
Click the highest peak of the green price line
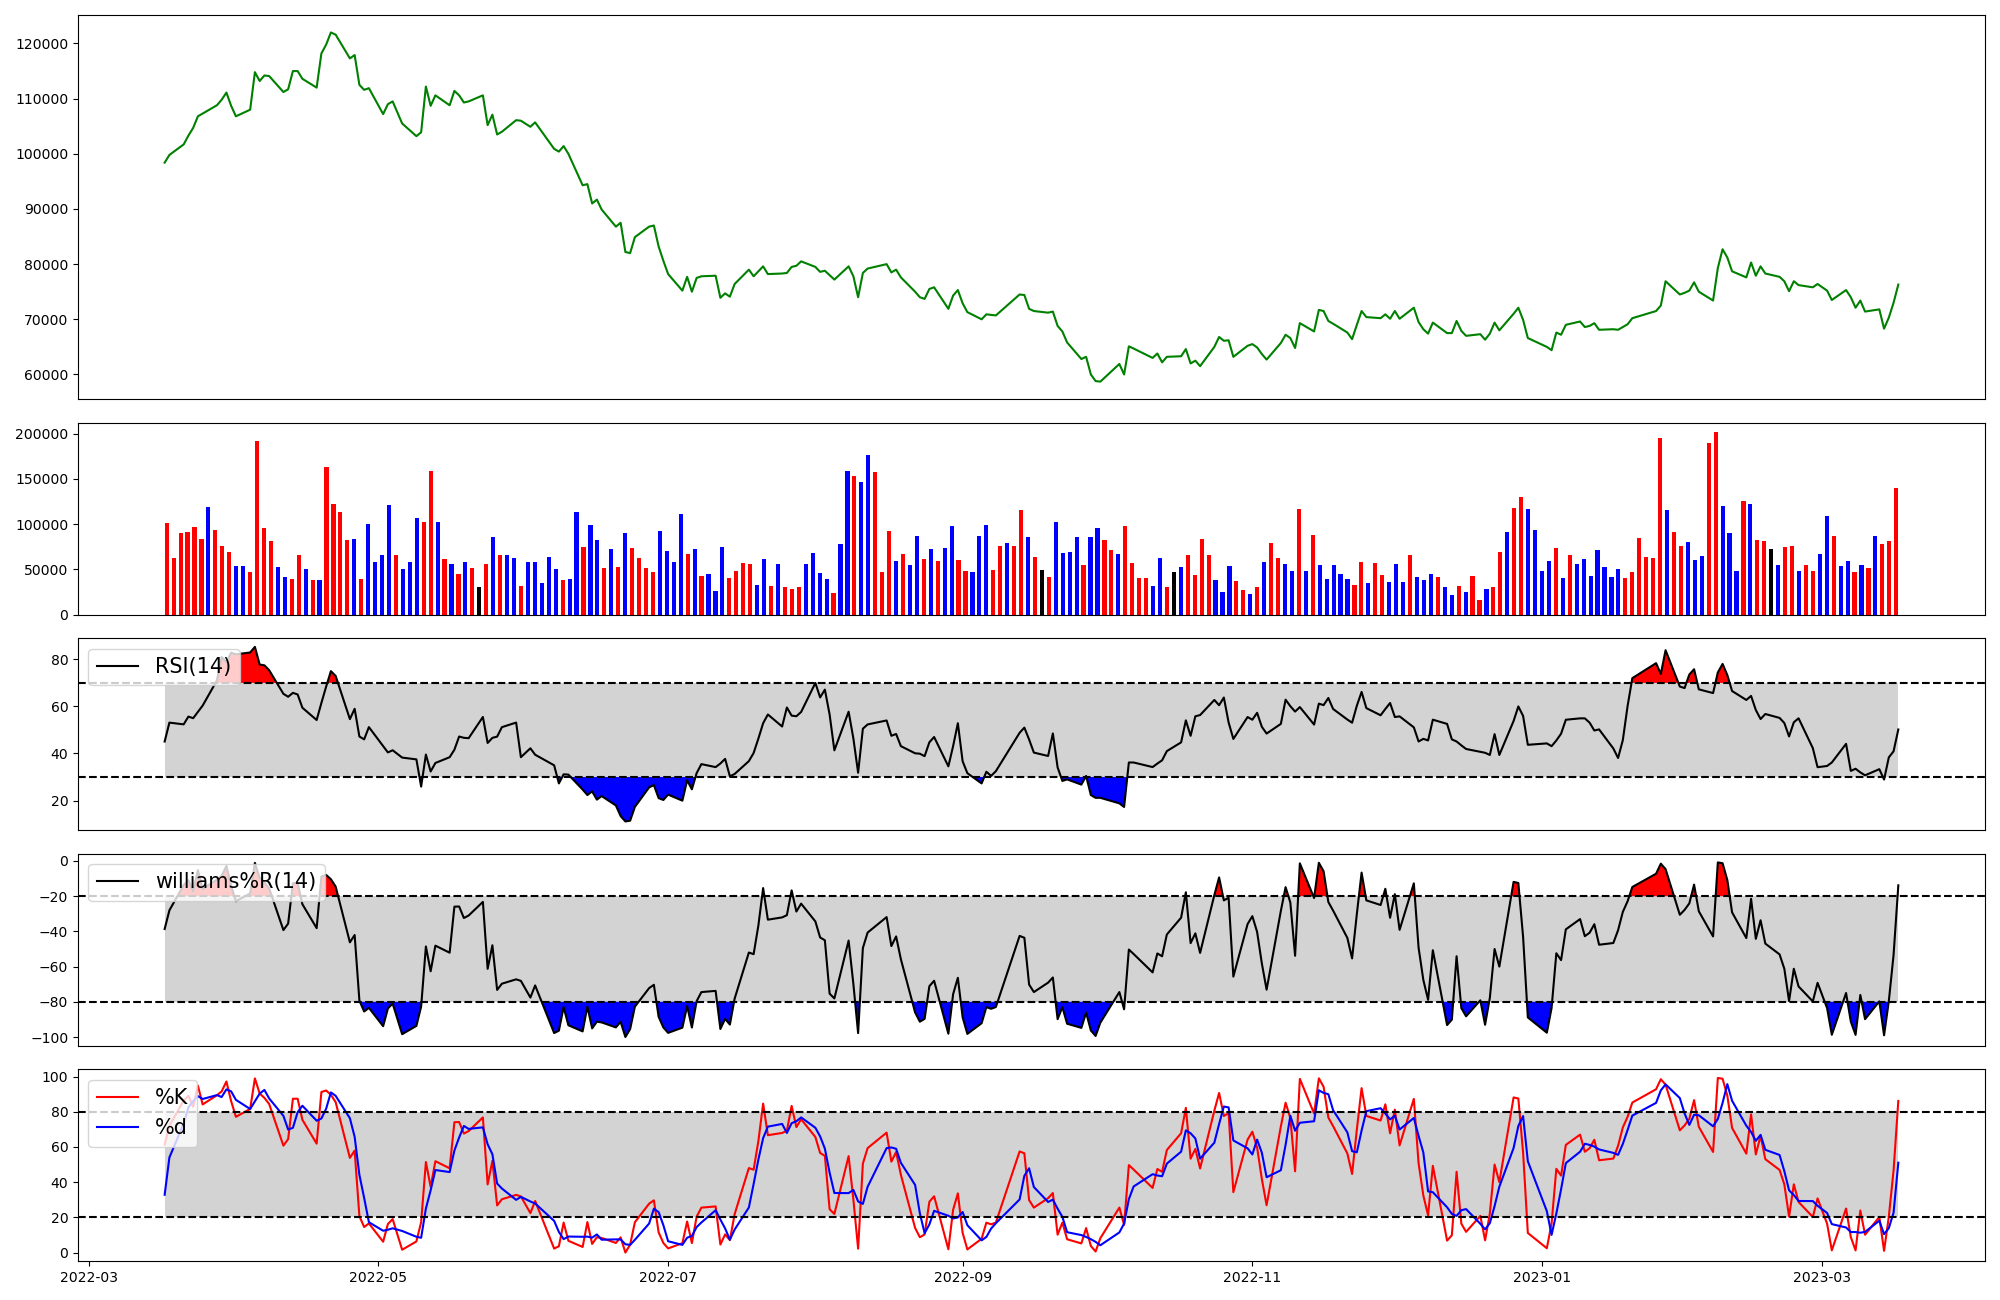click(x=331, y=33)
